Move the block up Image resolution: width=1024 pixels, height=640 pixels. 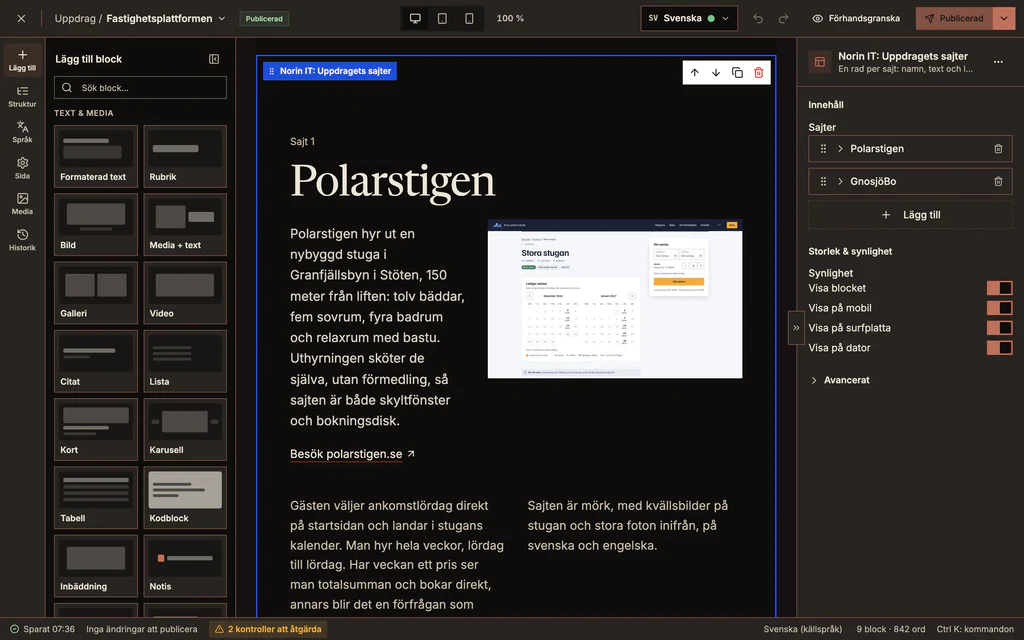pos(695,72)
